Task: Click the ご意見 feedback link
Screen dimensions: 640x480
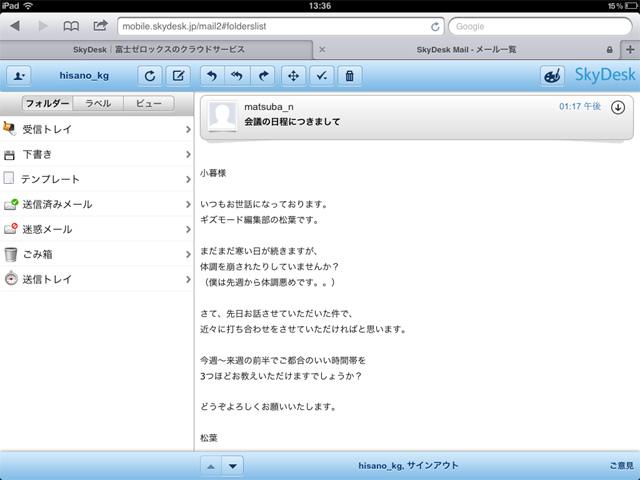Action: [x=621, y=466]
